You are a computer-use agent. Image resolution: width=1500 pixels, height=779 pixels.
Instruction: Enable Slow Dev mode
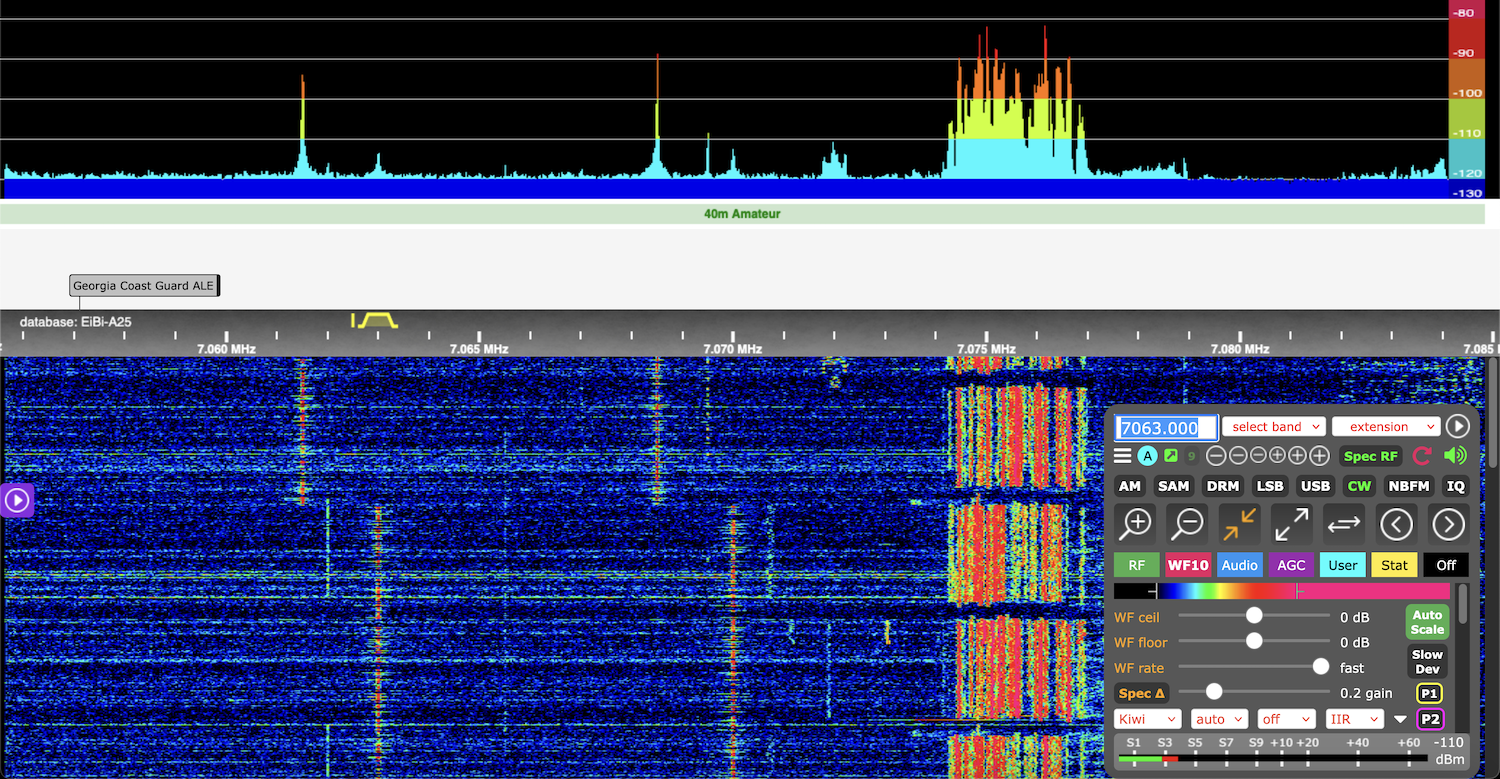(1427, 661)
